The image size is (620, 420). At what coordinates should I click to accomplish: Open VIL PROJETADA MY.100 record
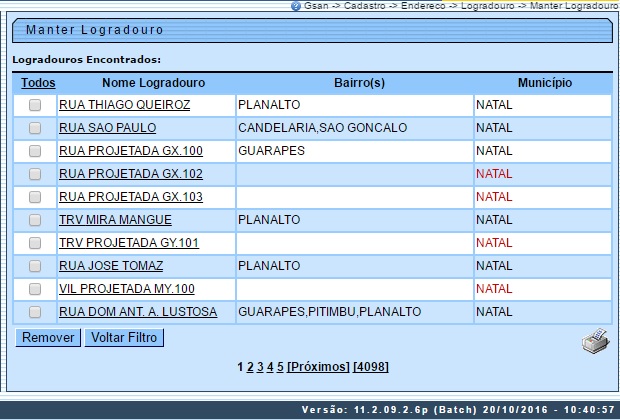click(127, 289)
